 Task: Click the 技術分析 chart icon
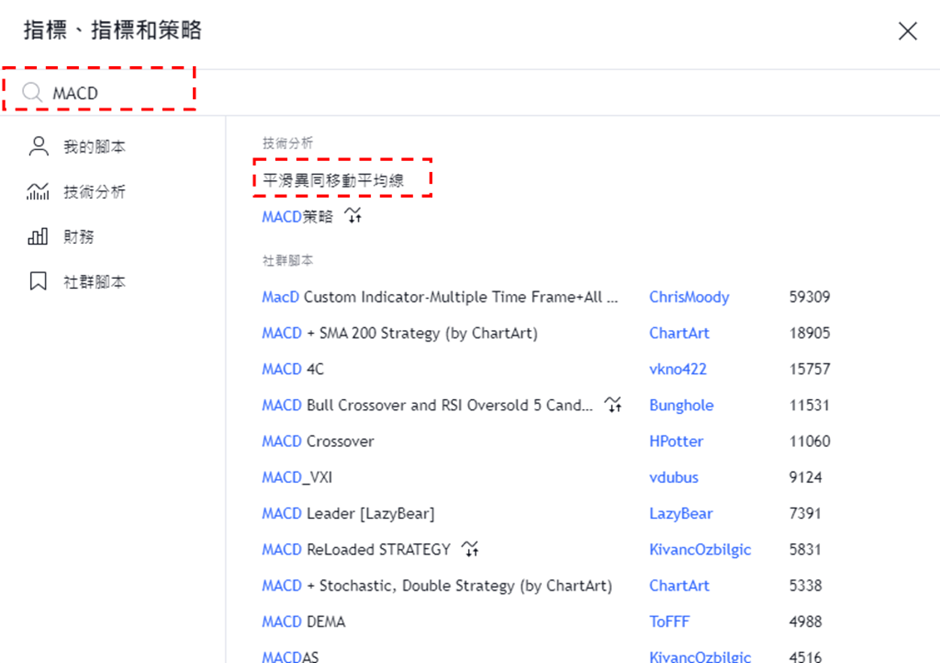point(38,192)
